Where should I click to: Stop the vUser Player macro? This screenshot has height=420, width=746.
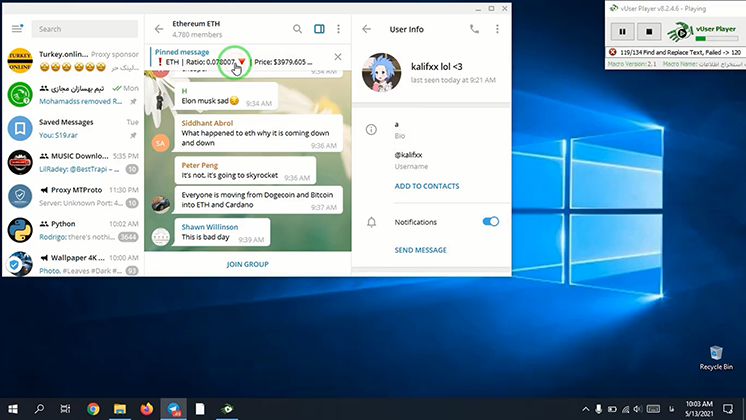click(648, 32)
